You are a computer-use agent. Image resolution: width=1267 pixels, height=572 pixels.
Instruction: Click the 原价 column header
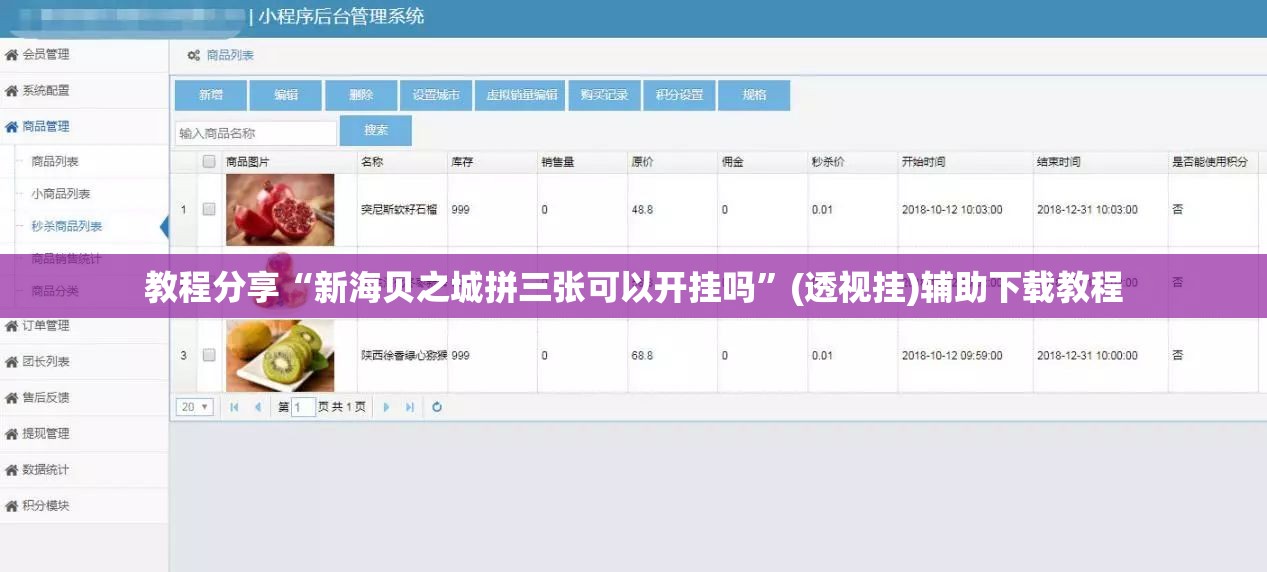tap(642, 161)
